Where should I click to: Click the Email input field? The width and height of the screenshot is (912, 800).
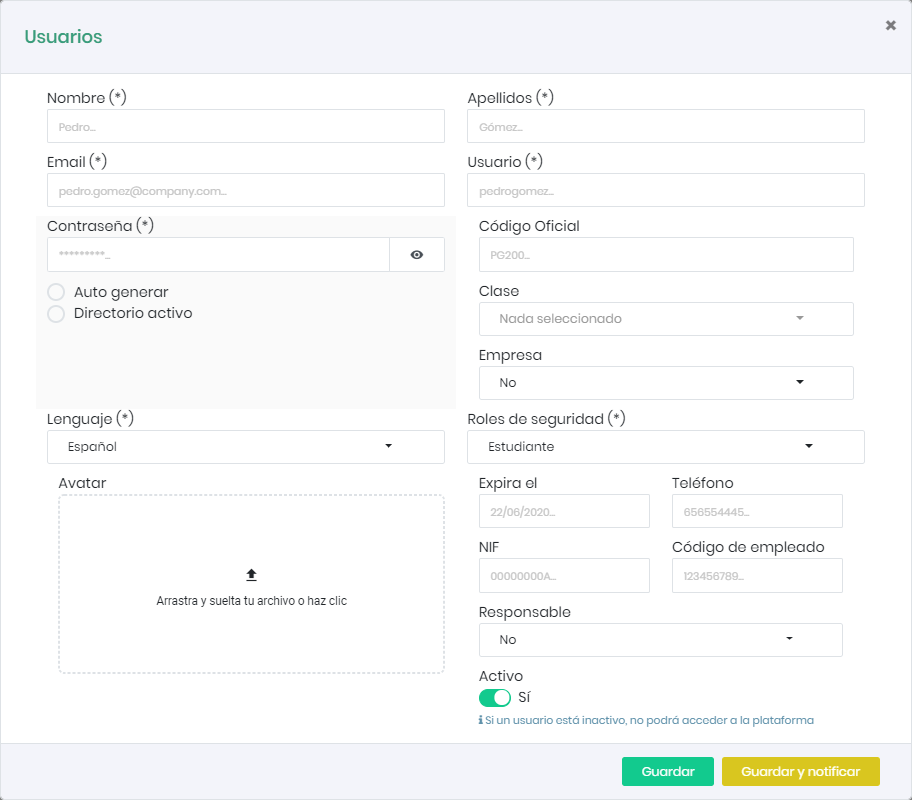(x=245, y=190)
